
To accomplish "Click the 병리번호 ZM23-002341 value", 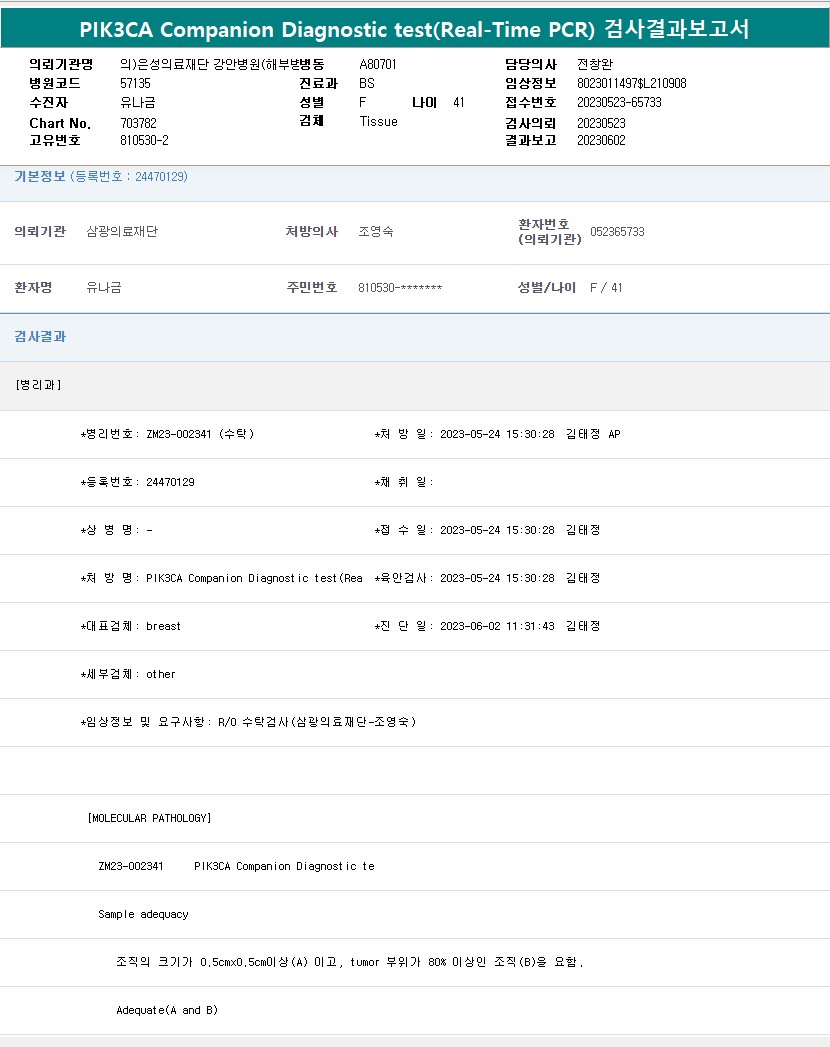I will [200, 434].
